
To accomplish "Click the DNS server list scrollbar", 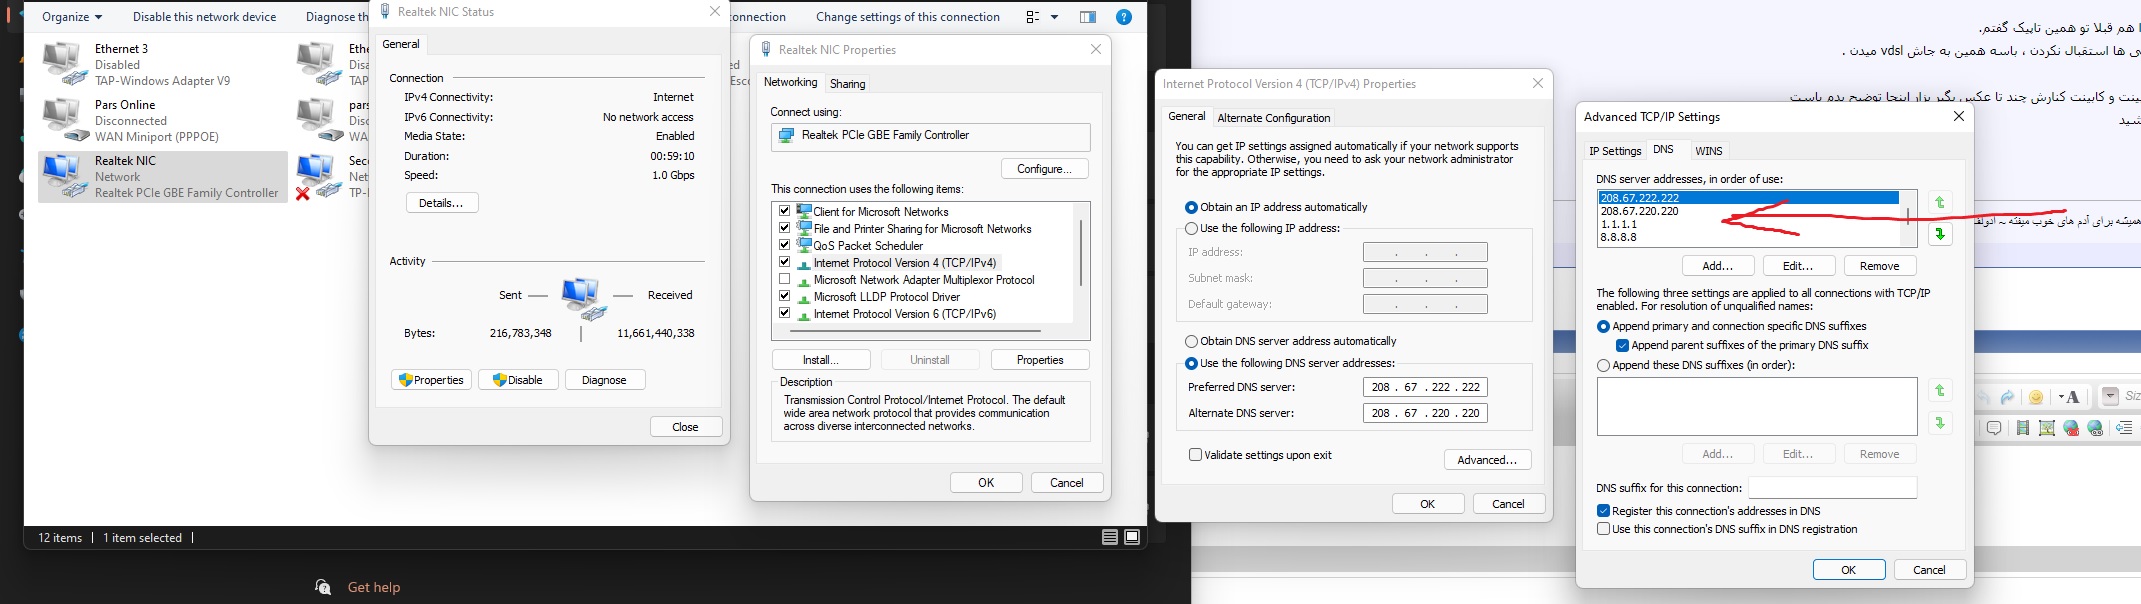I will 1908,217.
